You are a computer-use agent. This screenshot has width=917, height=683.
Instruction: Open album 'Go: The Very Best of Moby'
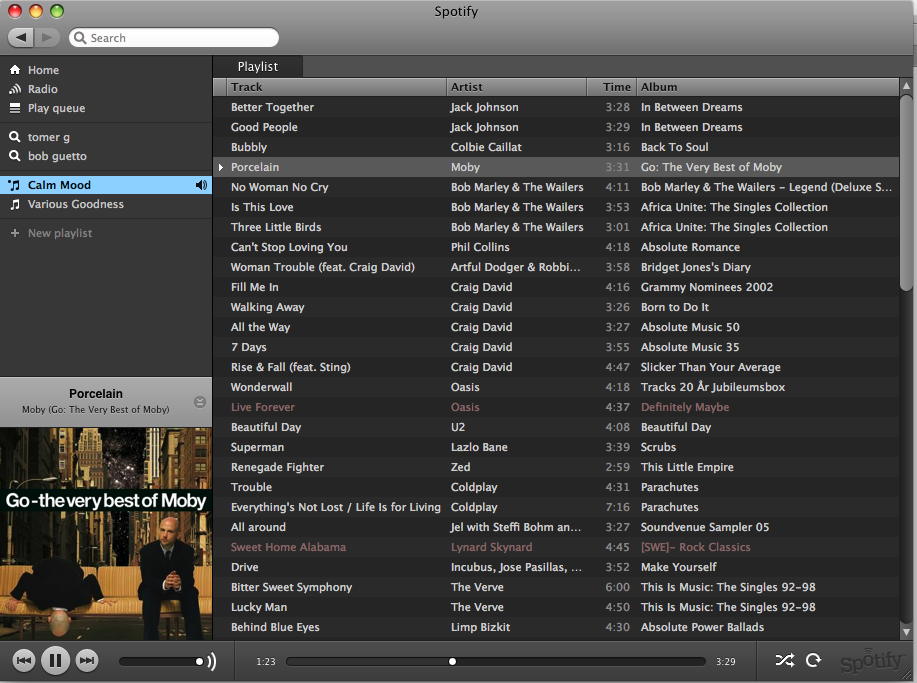click(711, 167)
